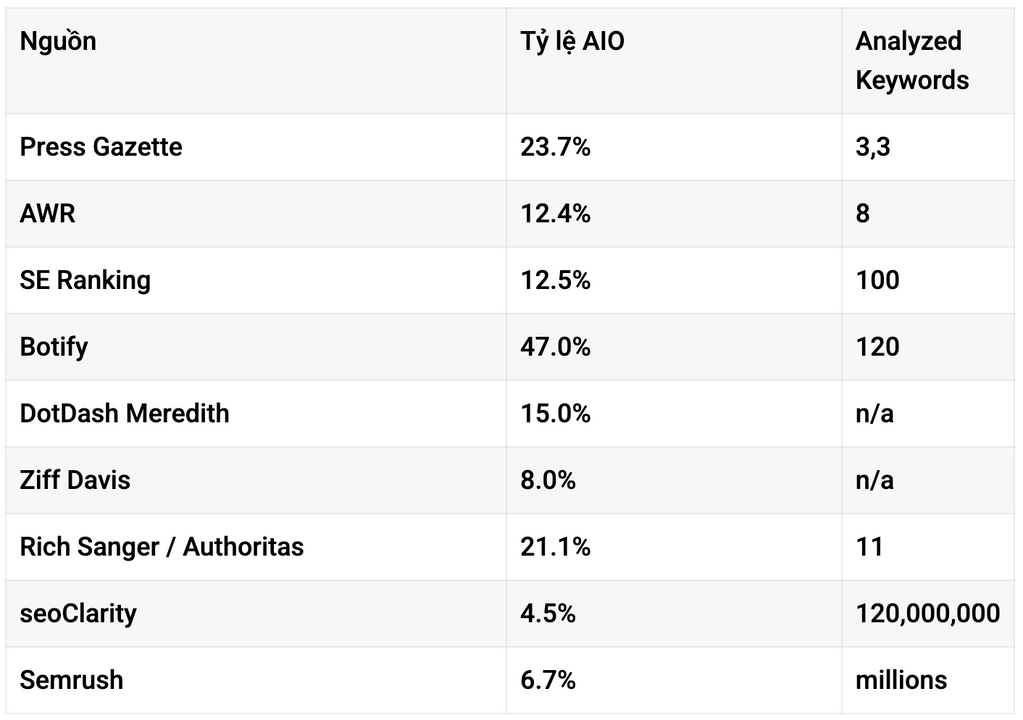Screen dimensions: 1023x720
Task: Select the seoClarity source cell
Action: pos(78,613)
